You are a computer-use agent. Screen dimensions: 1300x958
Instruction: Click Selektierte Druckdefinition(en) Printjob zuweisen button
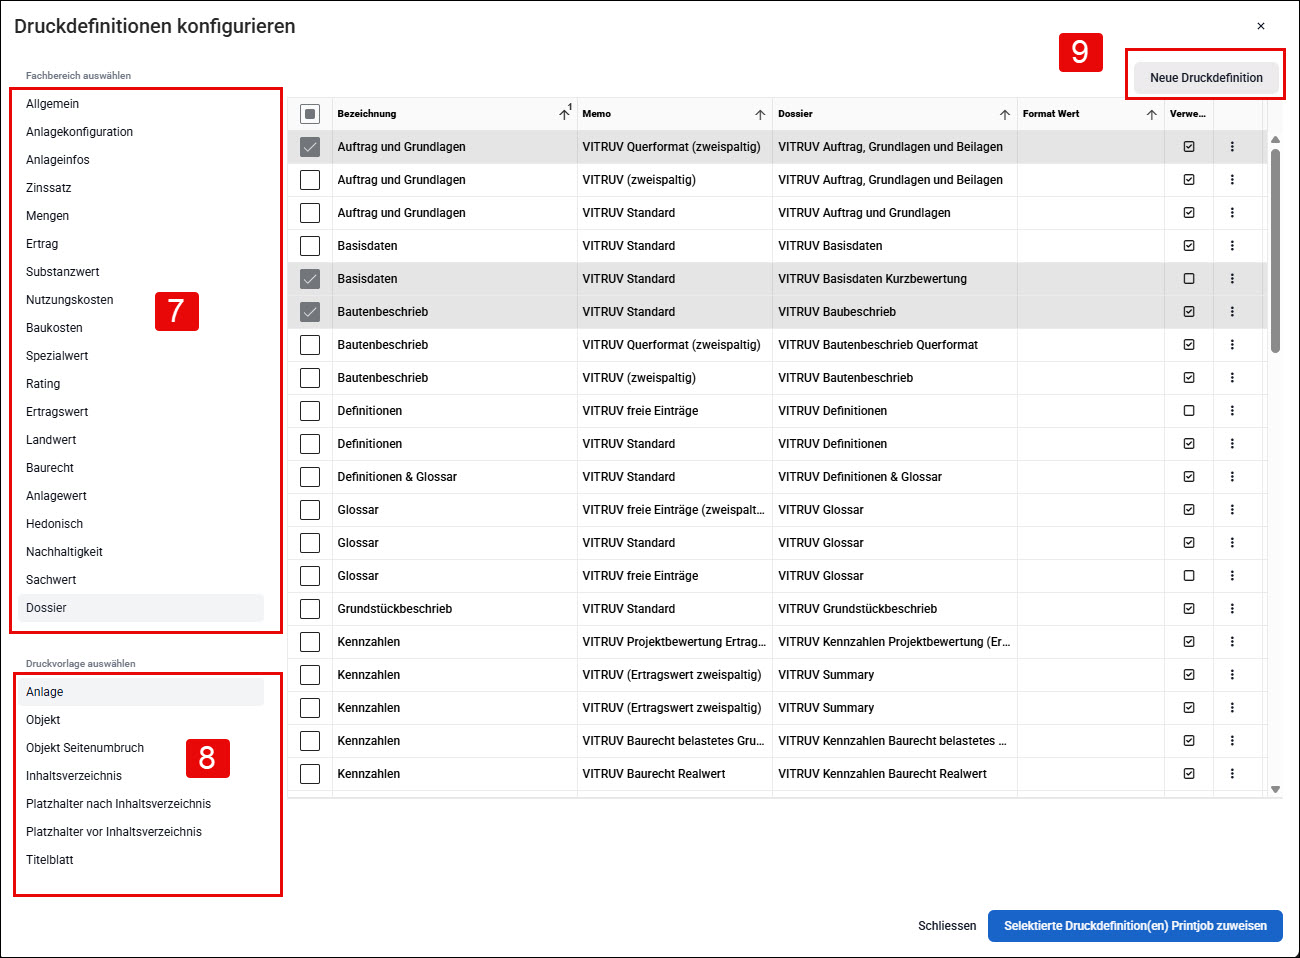pos(1135,926)
